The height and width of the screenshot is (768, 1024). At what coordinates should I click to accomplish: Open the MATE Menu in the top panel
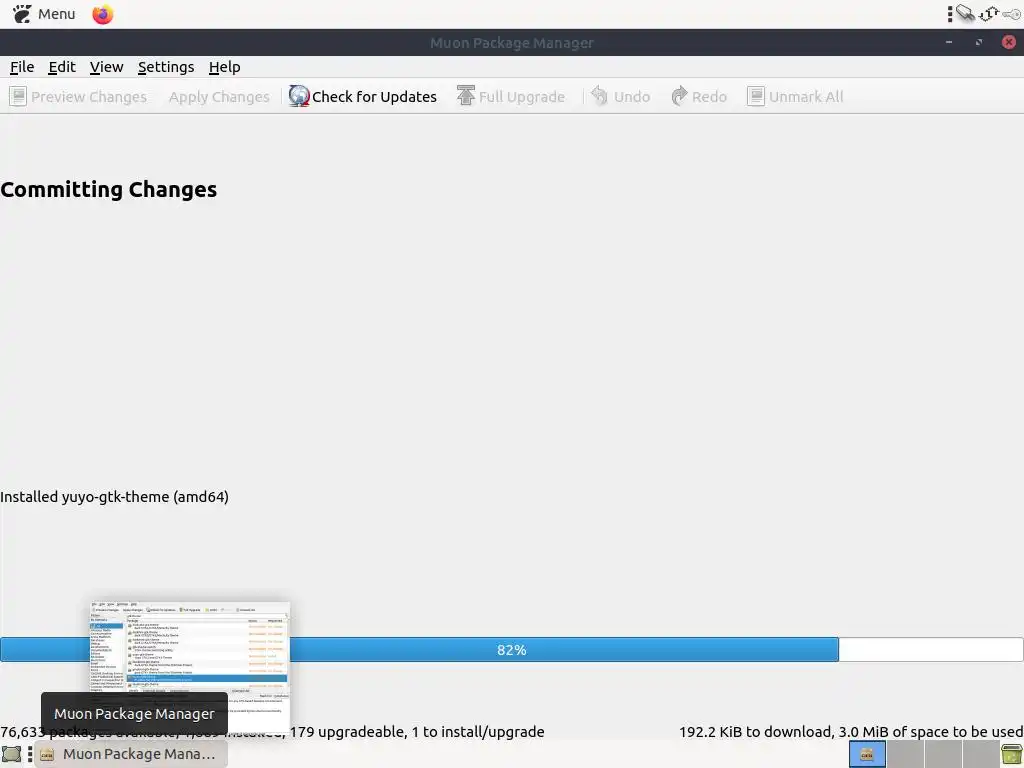click(x=44, y=14)
